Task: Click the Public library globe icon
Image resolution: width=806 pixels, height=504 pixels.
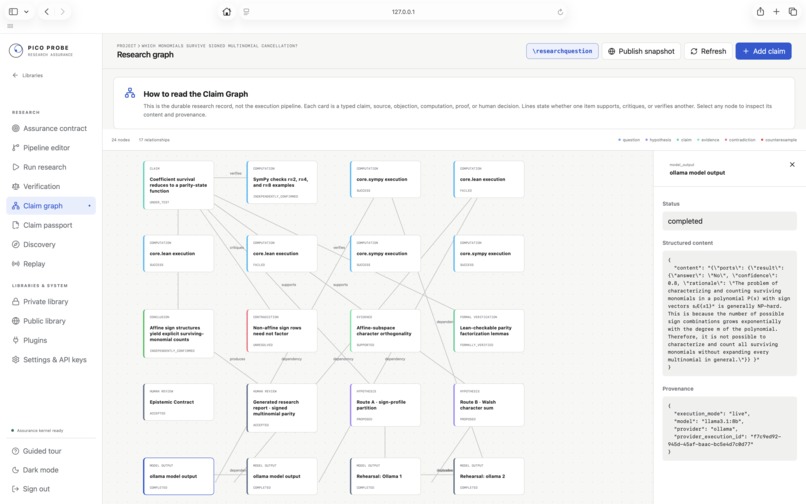Action: point(15,321)
